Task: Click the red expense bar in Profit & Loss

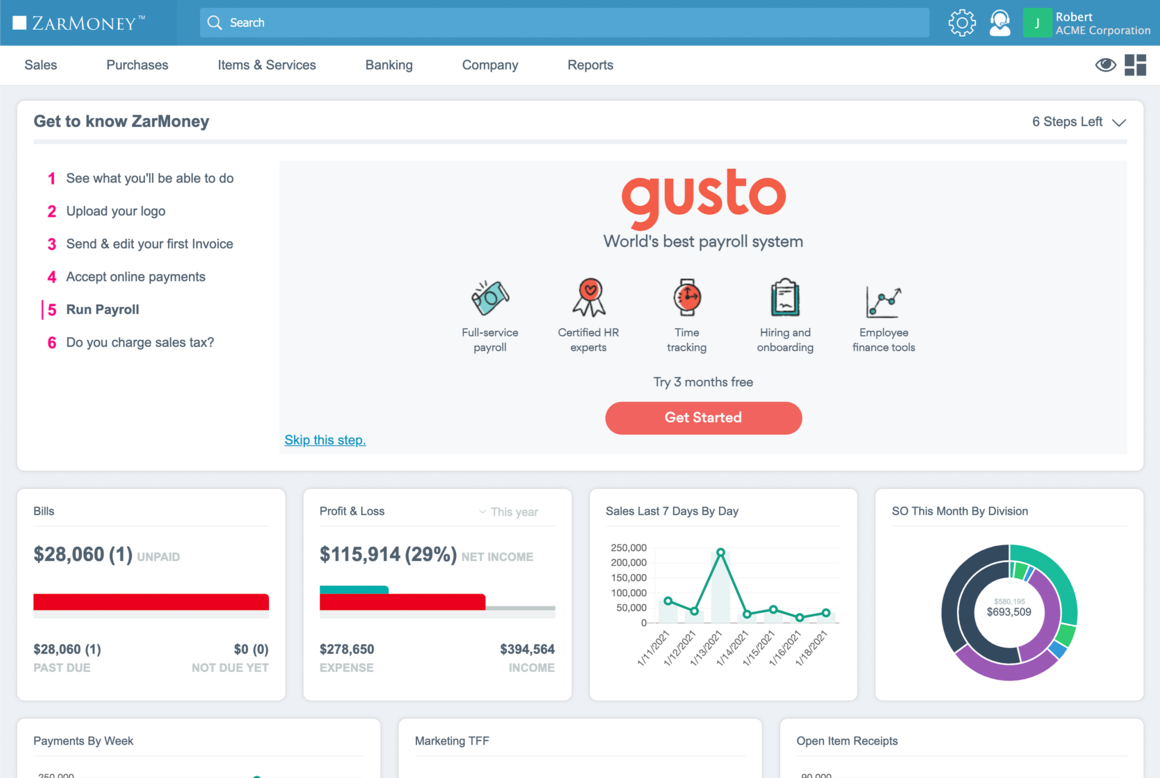Action: pos(402,602)
